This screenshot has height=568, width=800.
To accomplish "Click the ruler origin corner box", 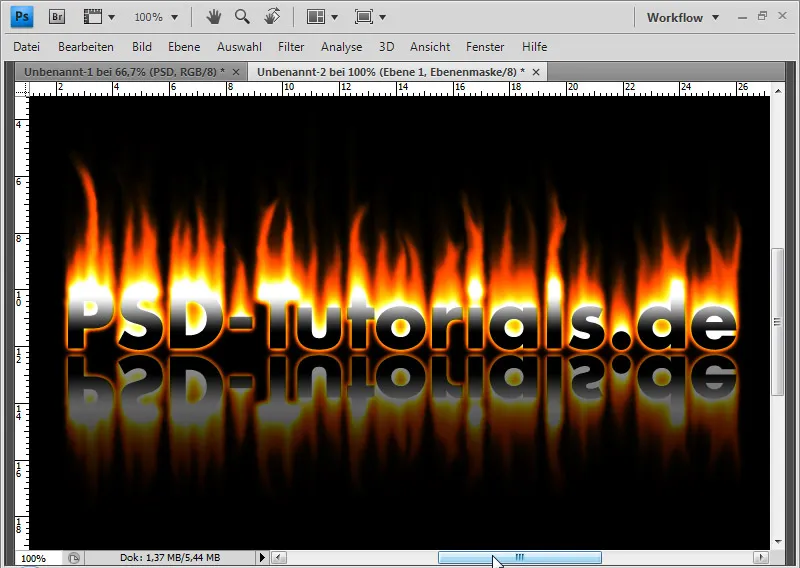I will tap(22, 89).
